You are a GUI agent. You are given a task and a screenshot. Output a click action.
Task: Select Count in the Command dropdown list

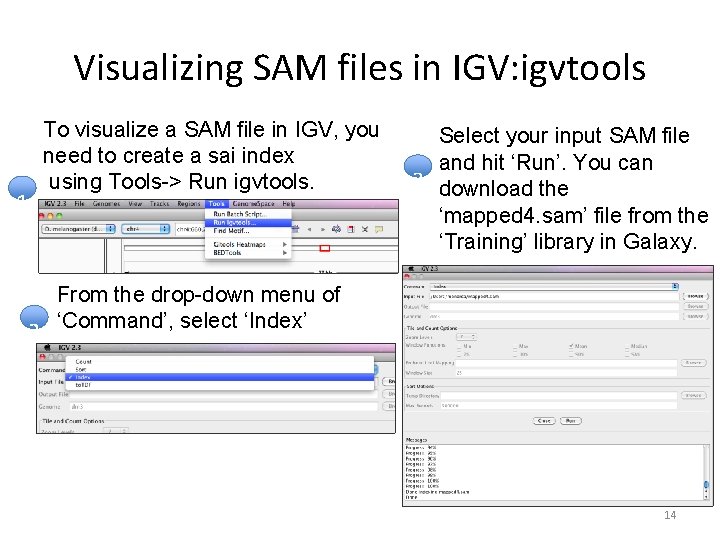point(220,362)
